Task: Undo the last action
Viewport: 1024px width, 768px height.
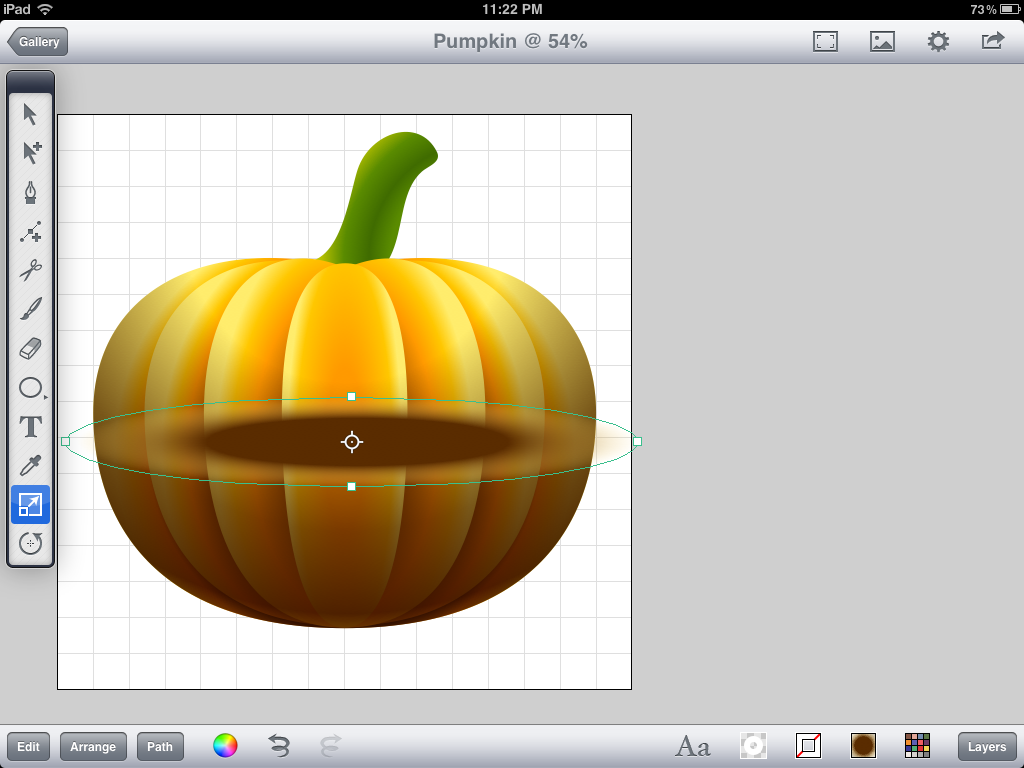Action: coord(279,746)
